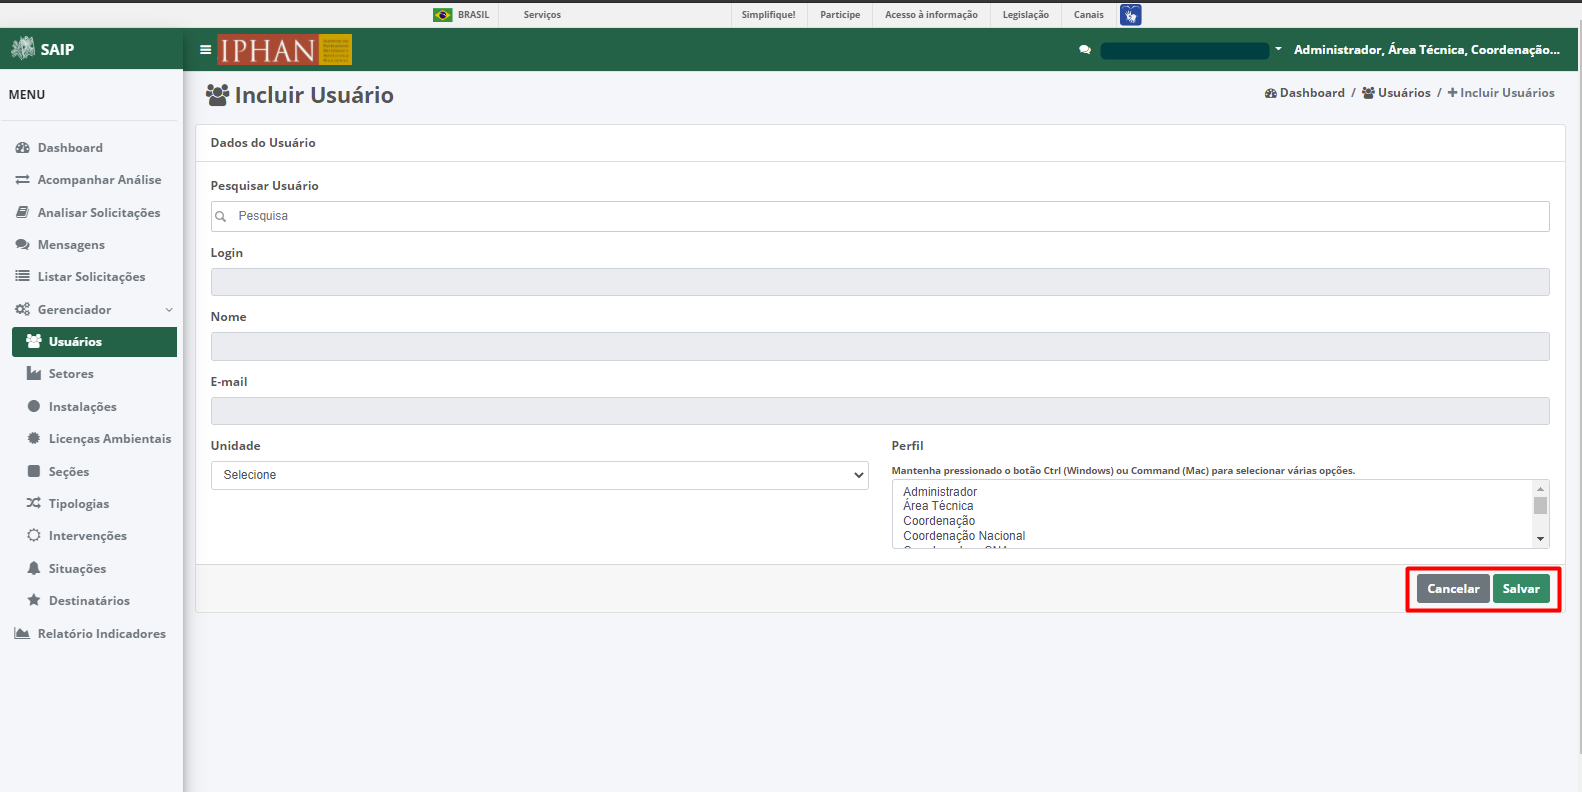Viewport: 1582px width, 792px height.
Task: Click the Relatório Indicadores chart icon
Action: tap(23, 634)
